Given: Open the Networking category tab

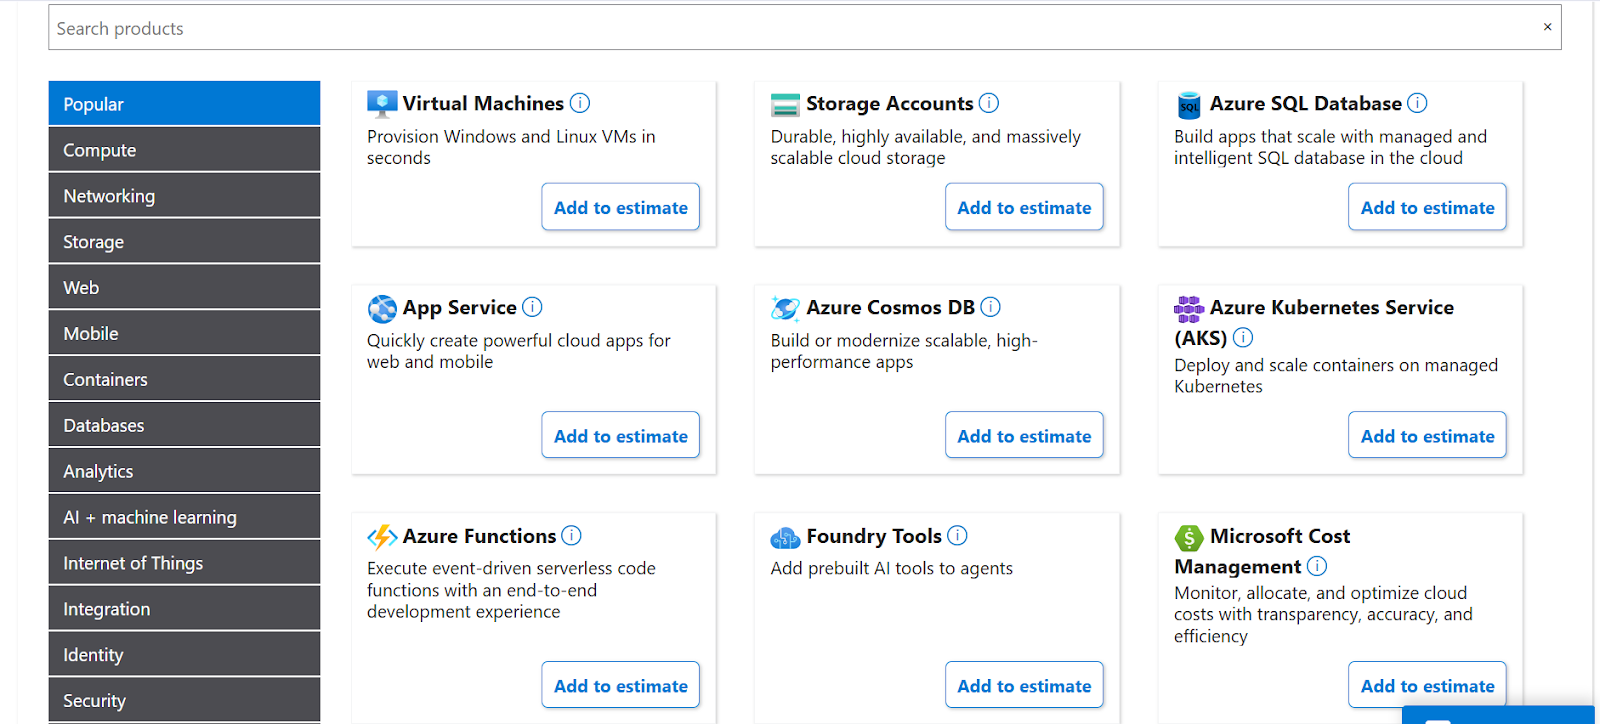Looking at the screenshot, I should click(x=184, y=196).
